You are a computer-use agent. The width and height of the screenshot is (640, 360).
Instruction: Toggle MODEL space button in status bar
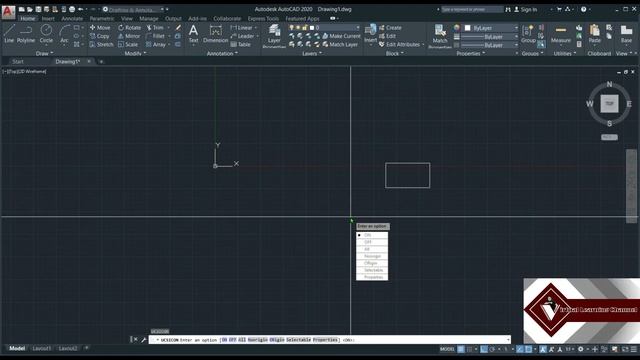[447, 349]
